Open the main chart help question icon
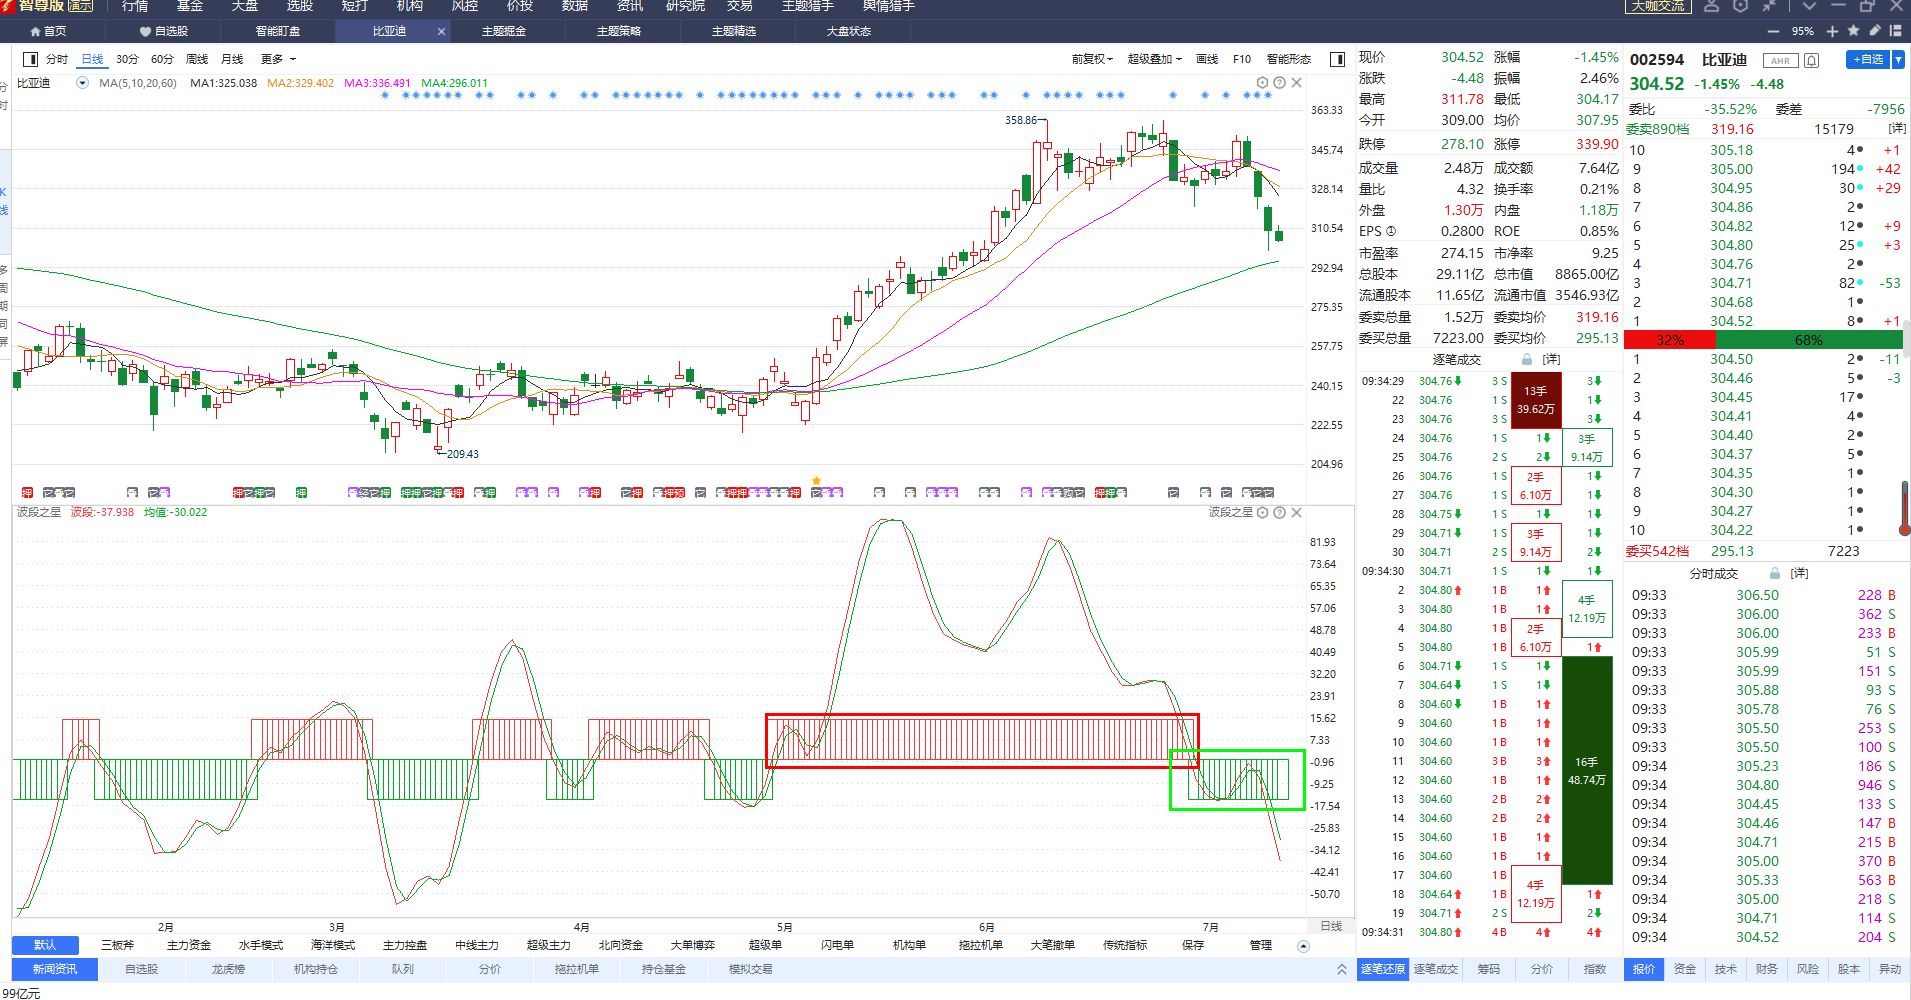Image resolution: width=1911 pixels, height=1000 pixels. [1279, 83]
